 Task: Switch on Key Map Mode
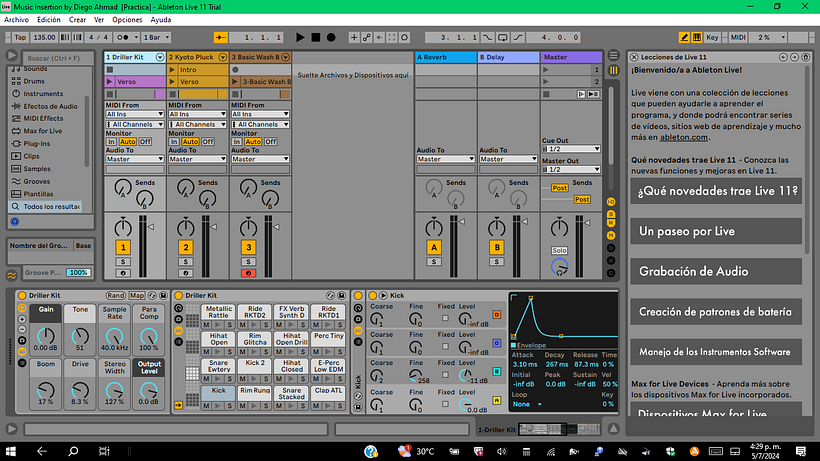[x=712, y=37]
